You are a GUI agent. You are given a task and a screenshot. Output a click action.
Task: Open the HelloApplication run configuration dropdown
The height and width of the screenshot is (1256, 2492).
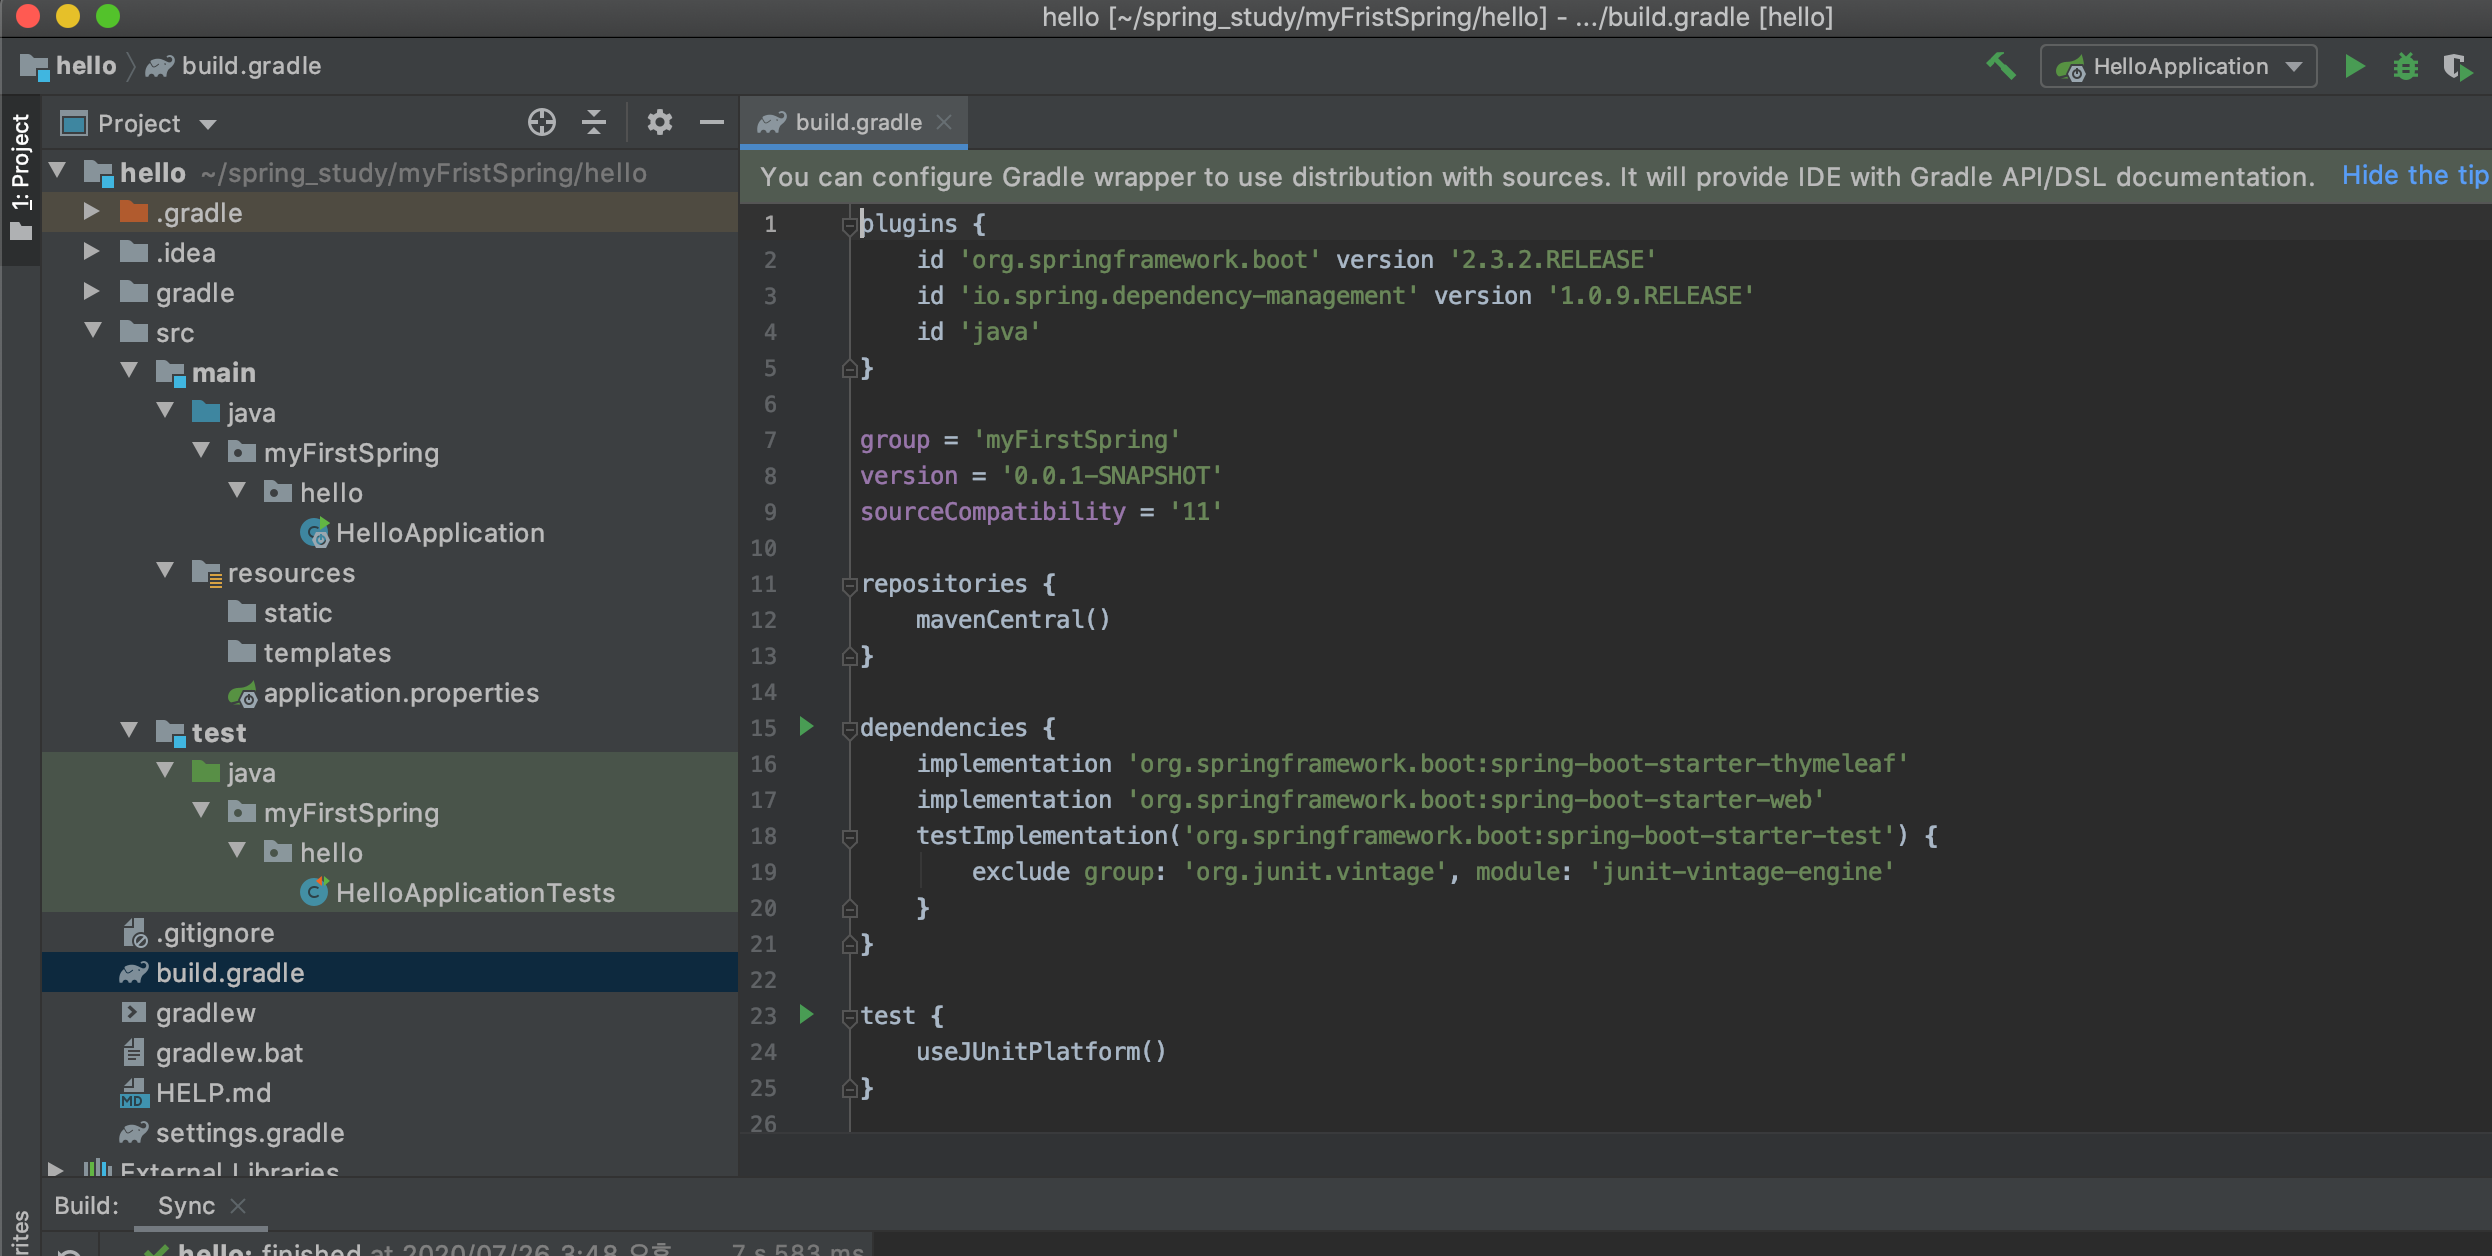2178,67
